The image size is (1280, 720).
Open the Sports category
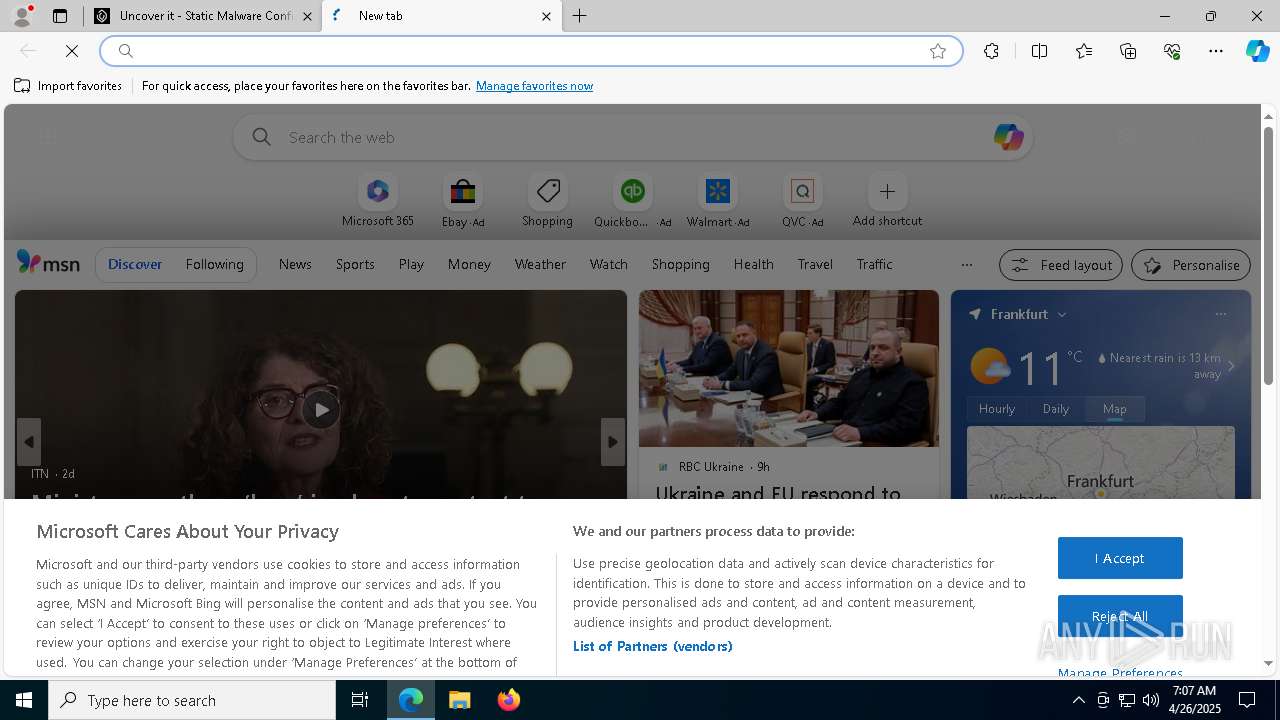click(355, 264)
